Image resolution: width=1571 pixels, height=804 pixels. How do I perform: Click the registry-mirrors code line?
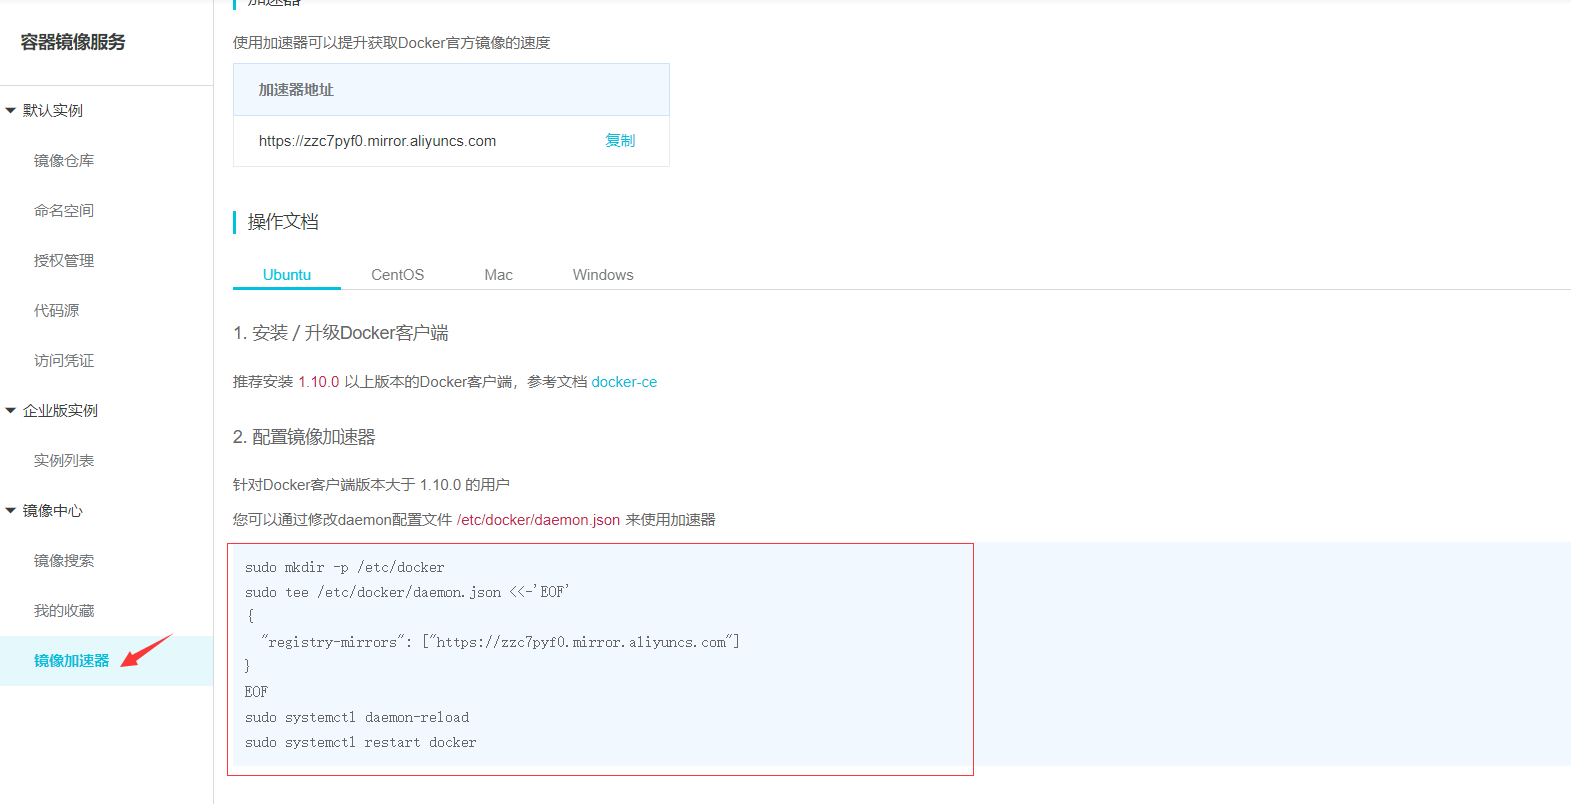(x=500, y=642)
